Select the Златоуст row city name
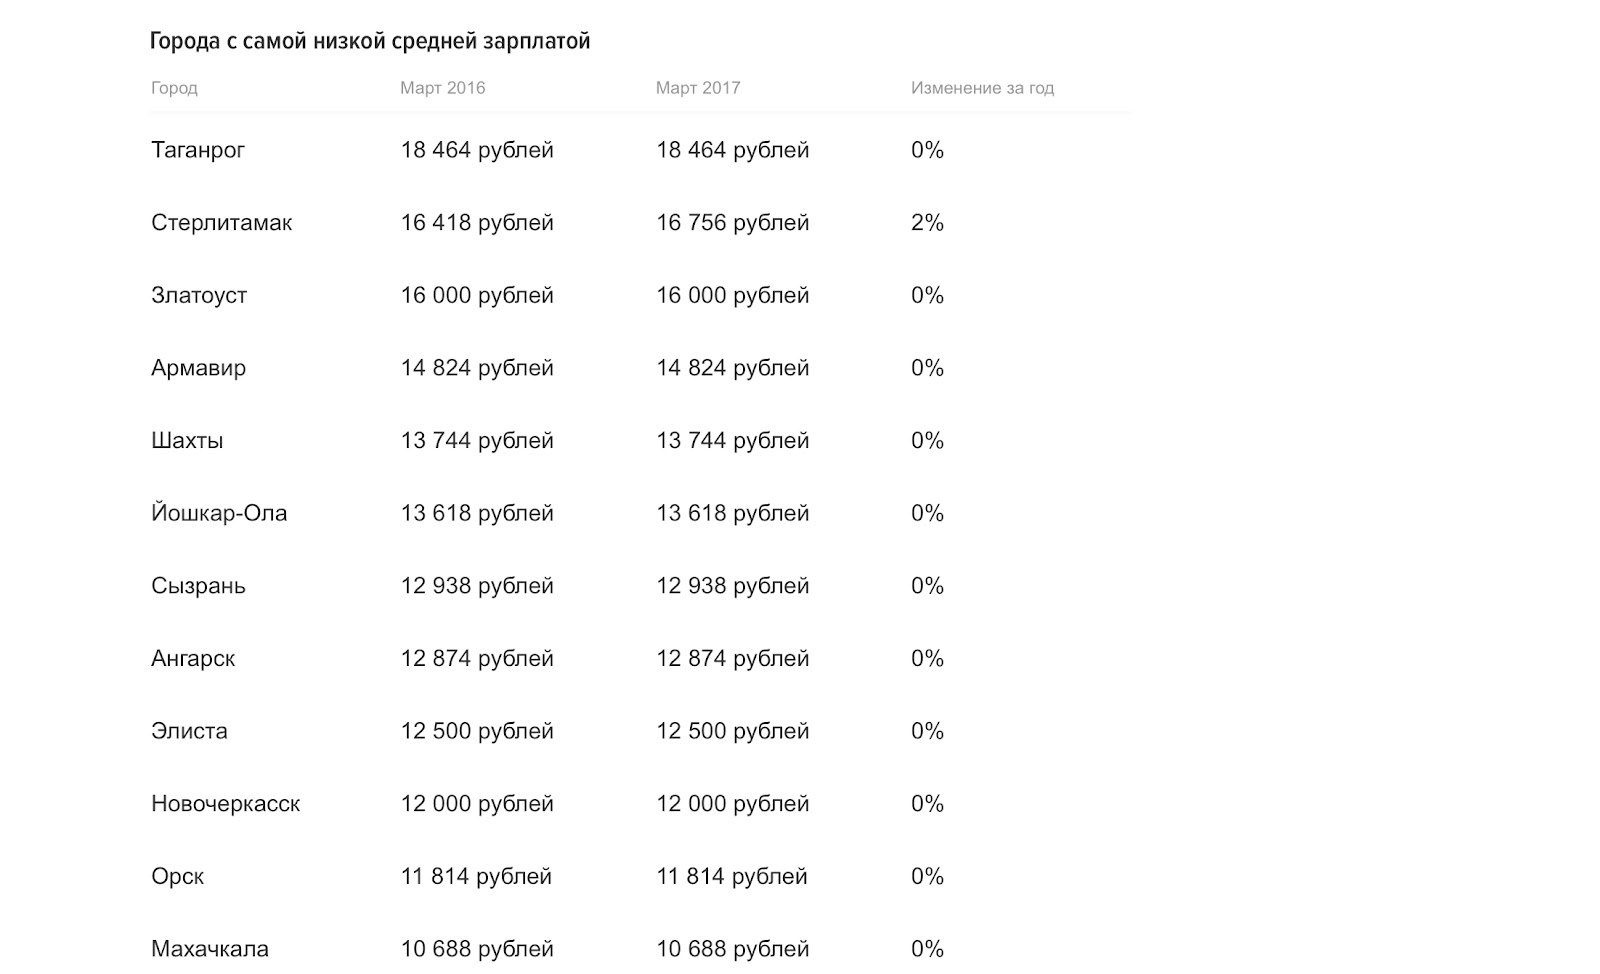This screenshot has width=1600, height=974. click(x=199, y=296)
